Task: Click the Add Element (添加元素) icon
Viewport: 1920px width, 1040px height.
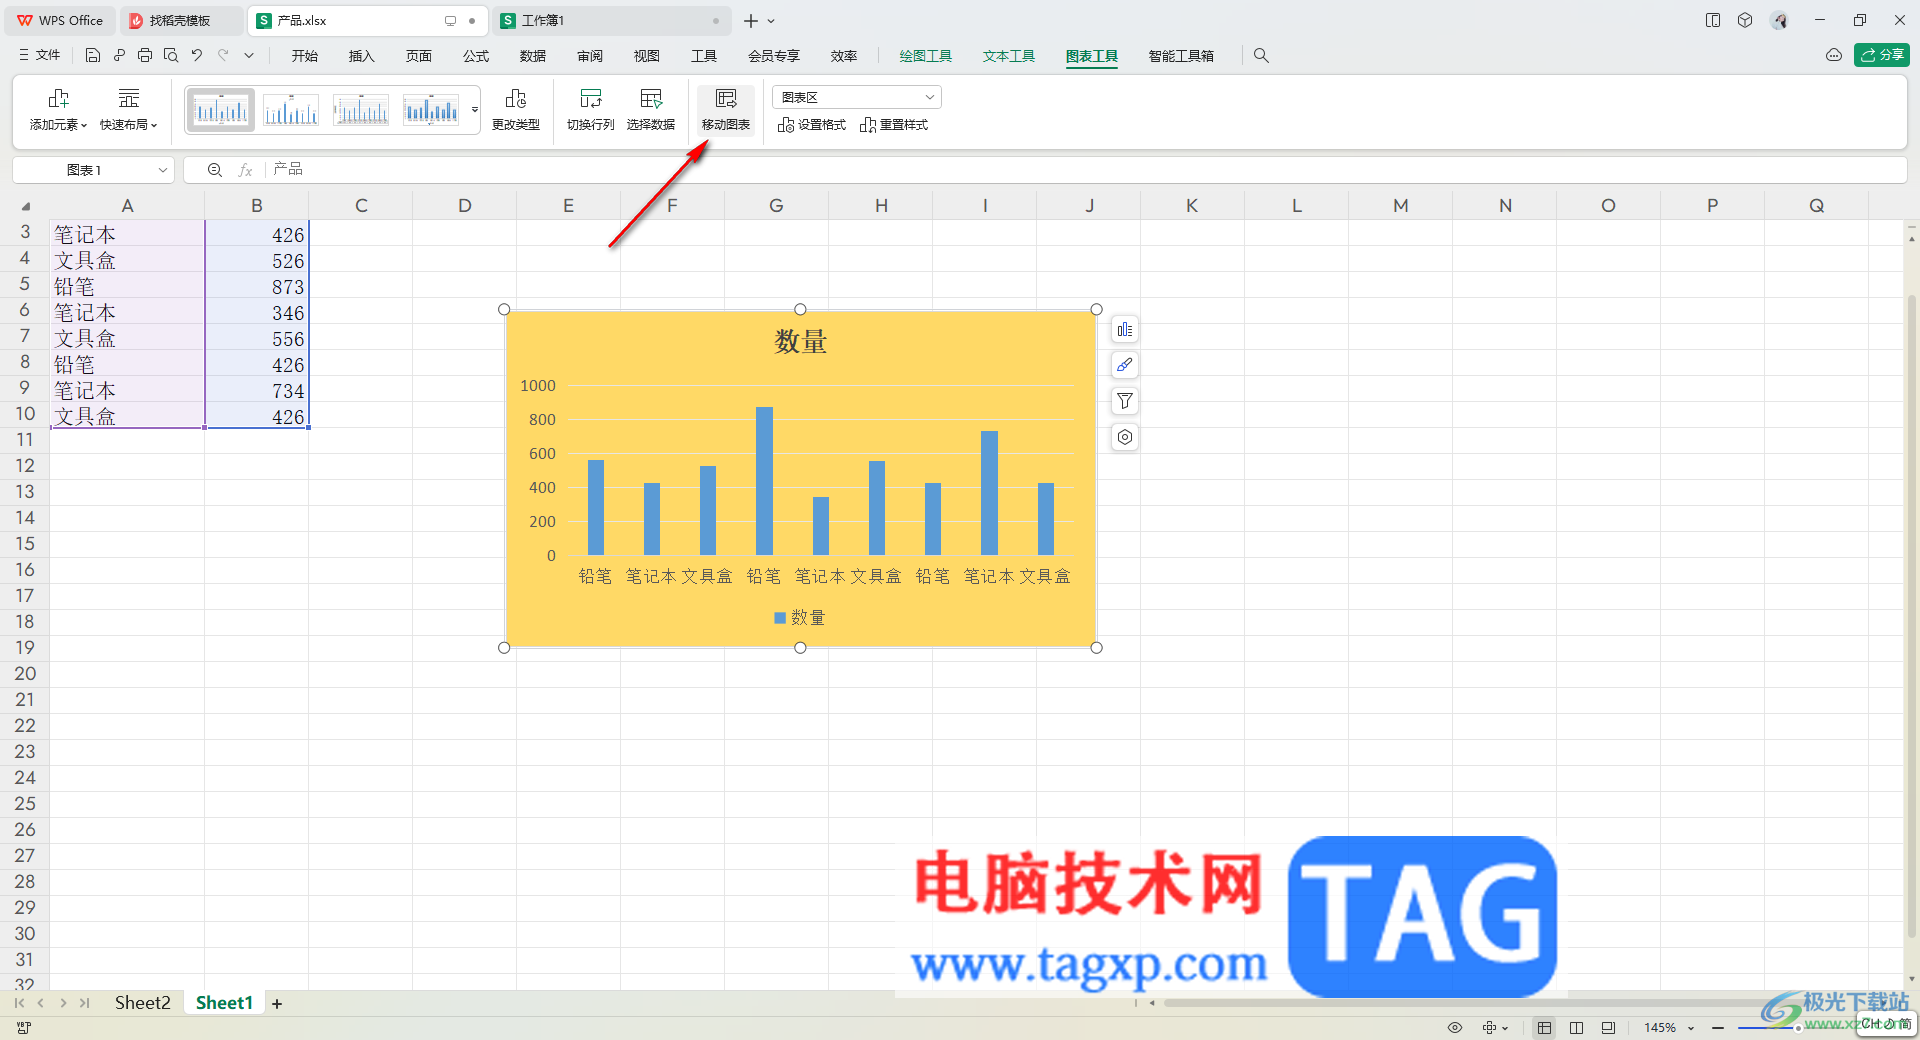Action: click(58, 99)
